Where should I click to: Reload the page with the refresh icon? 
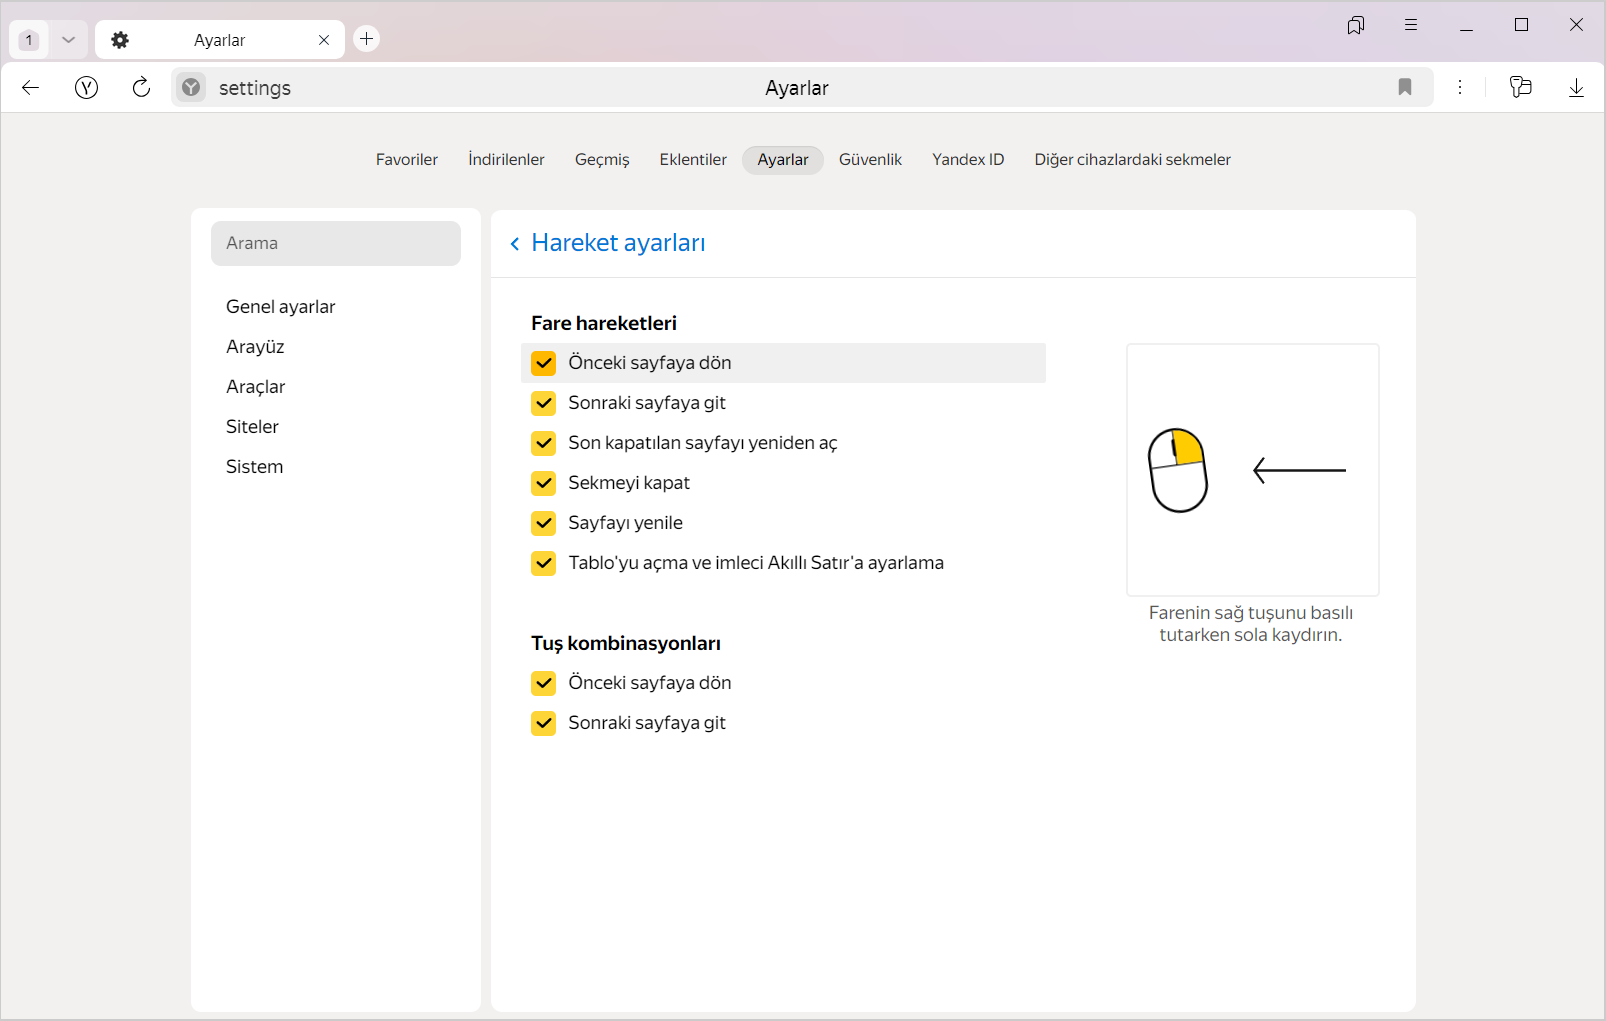coord(141,88)
